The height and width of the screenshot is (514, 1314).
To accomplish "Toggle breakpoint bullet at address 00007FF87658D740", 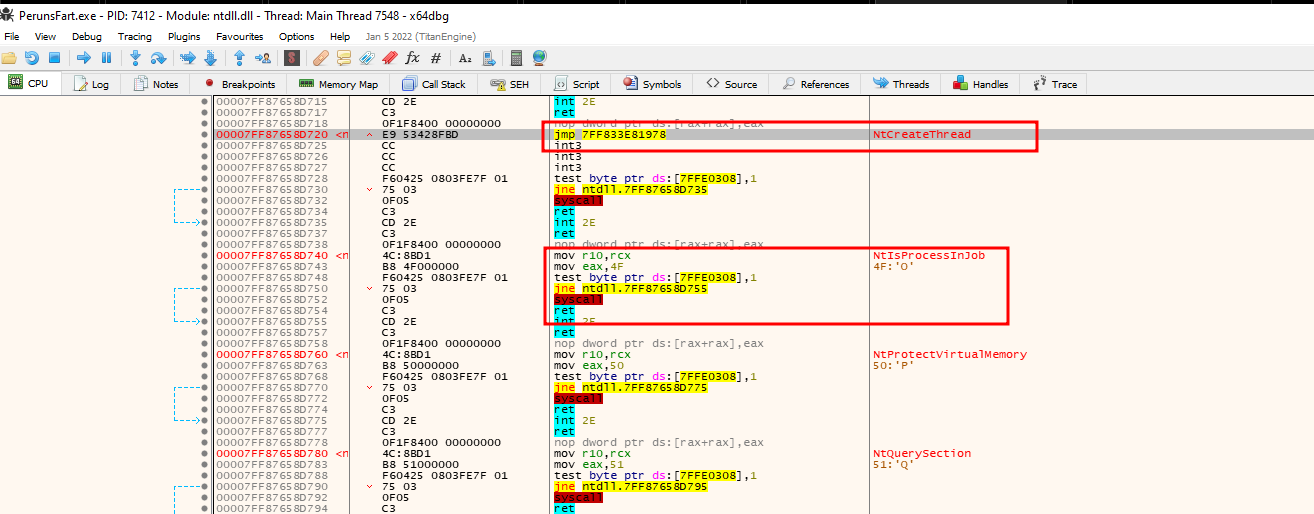I will [205, 256].
